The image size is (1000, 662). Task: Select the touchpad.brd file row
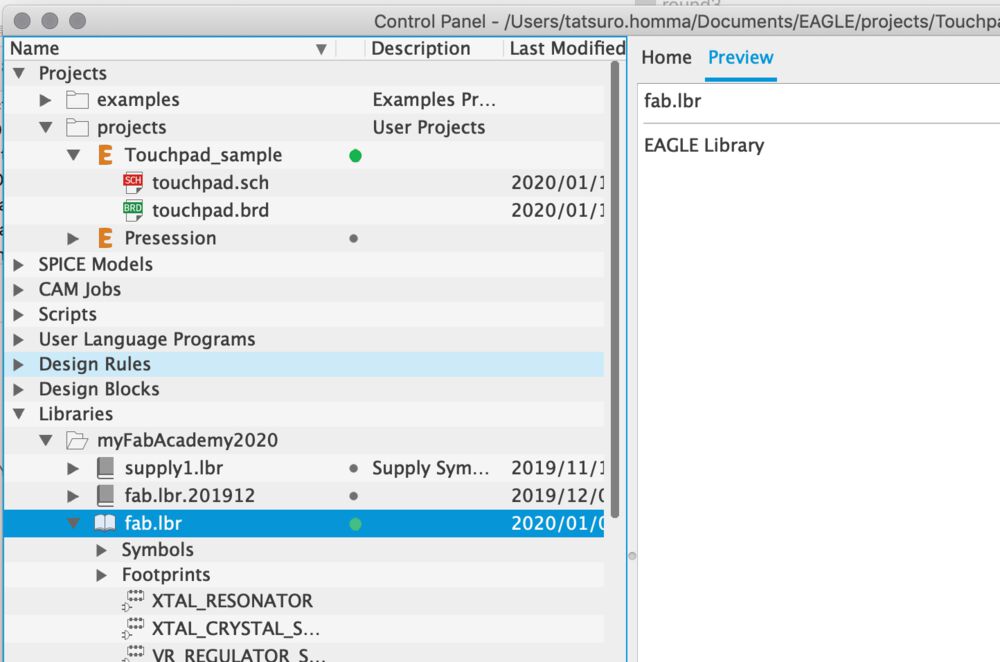(x=304, y=210)
